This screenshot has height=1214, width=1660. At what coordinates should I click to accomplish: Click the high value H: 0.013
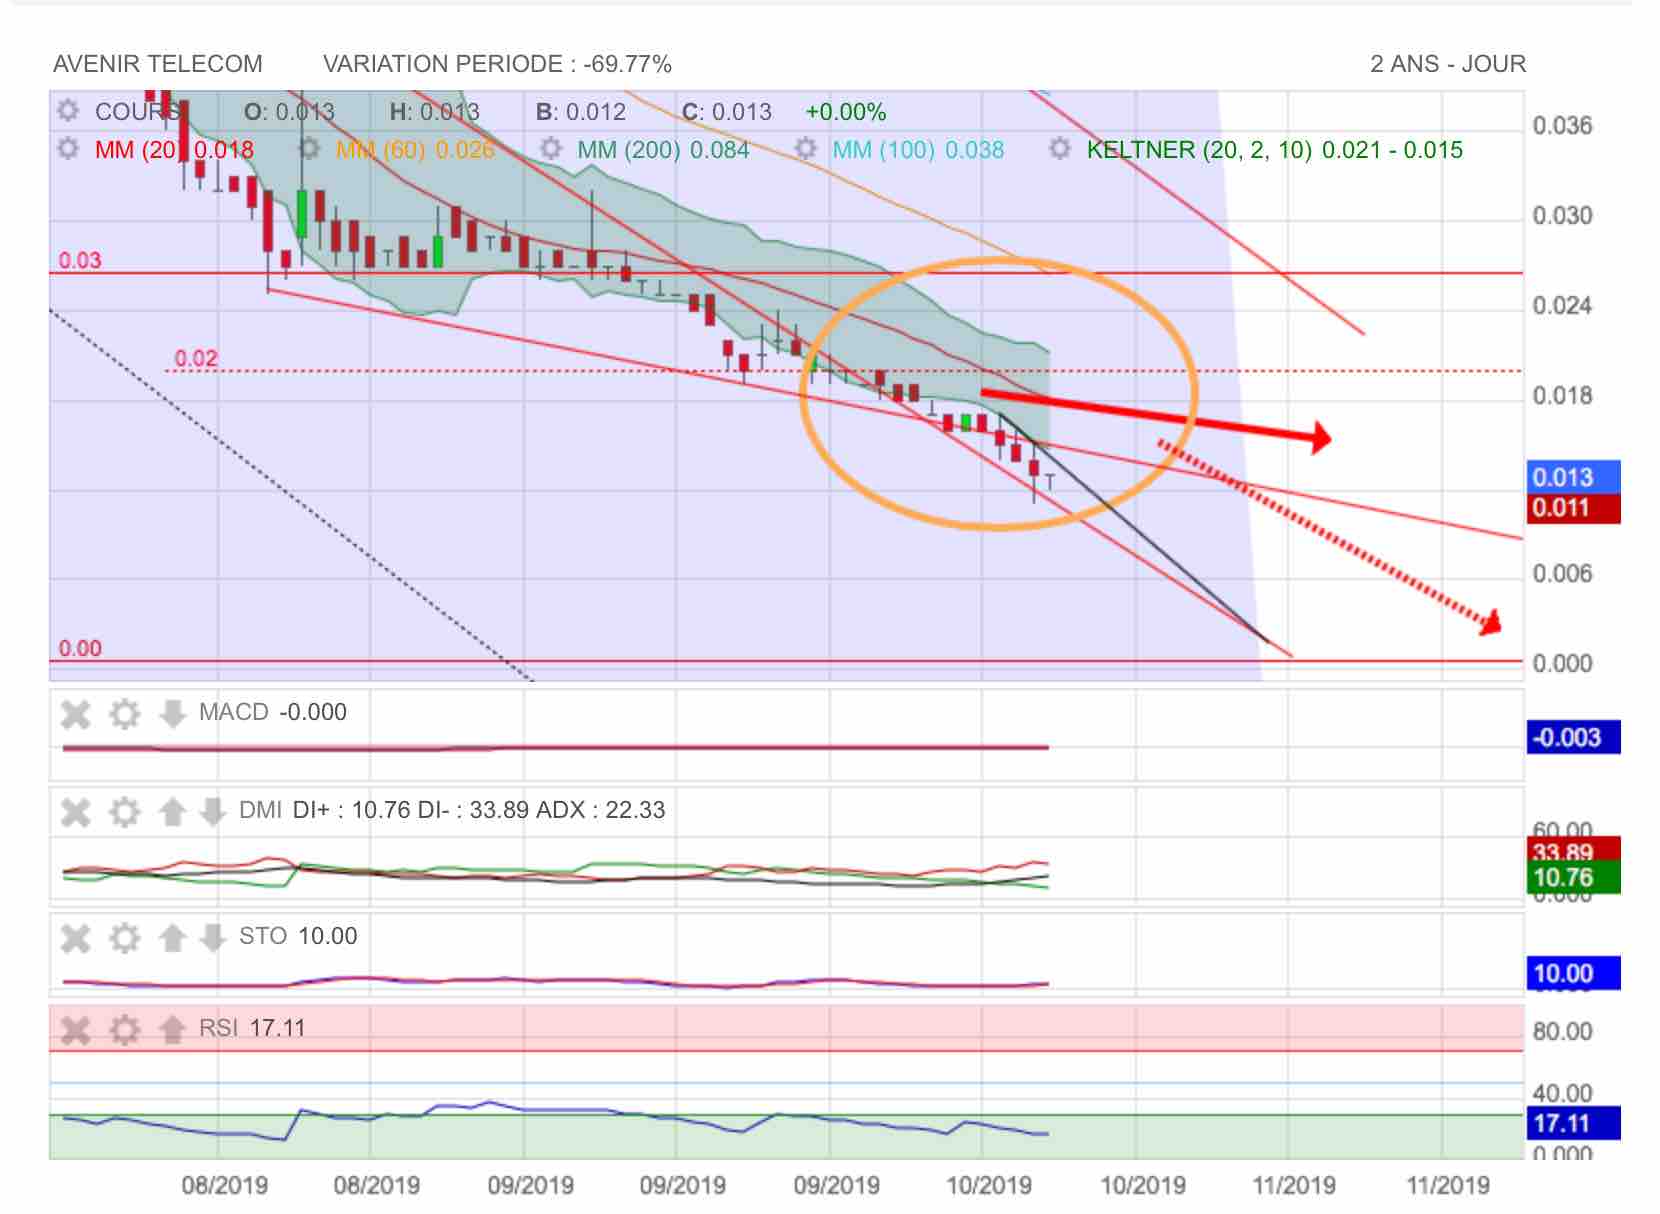(435, 112)
